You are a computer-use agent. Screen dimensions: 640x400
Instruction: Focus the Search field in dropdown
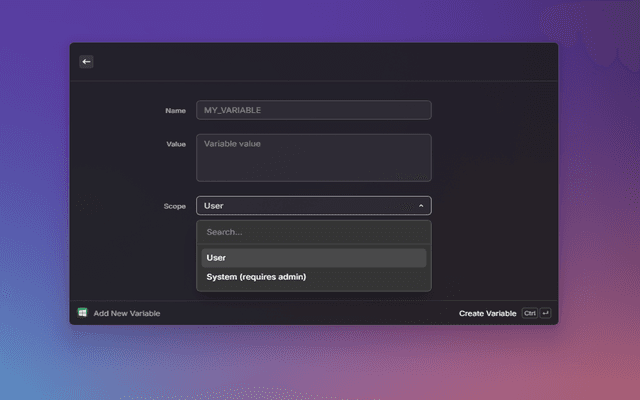pyautogui.click(x=314, y=232)
